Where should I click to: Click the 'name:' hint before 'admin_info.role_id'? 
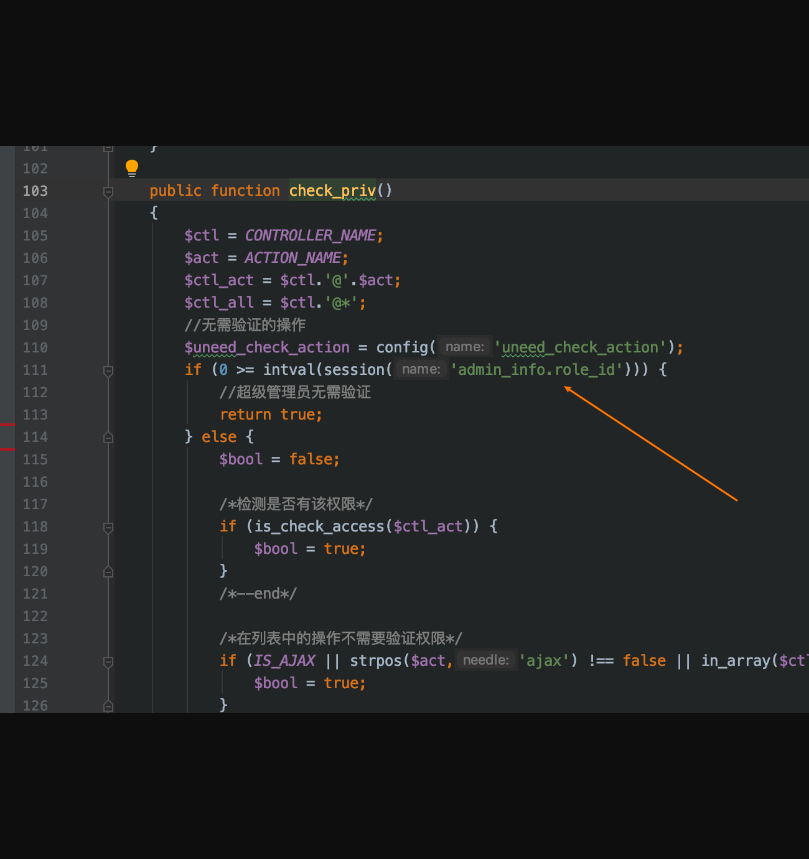(x=421, y=370)
